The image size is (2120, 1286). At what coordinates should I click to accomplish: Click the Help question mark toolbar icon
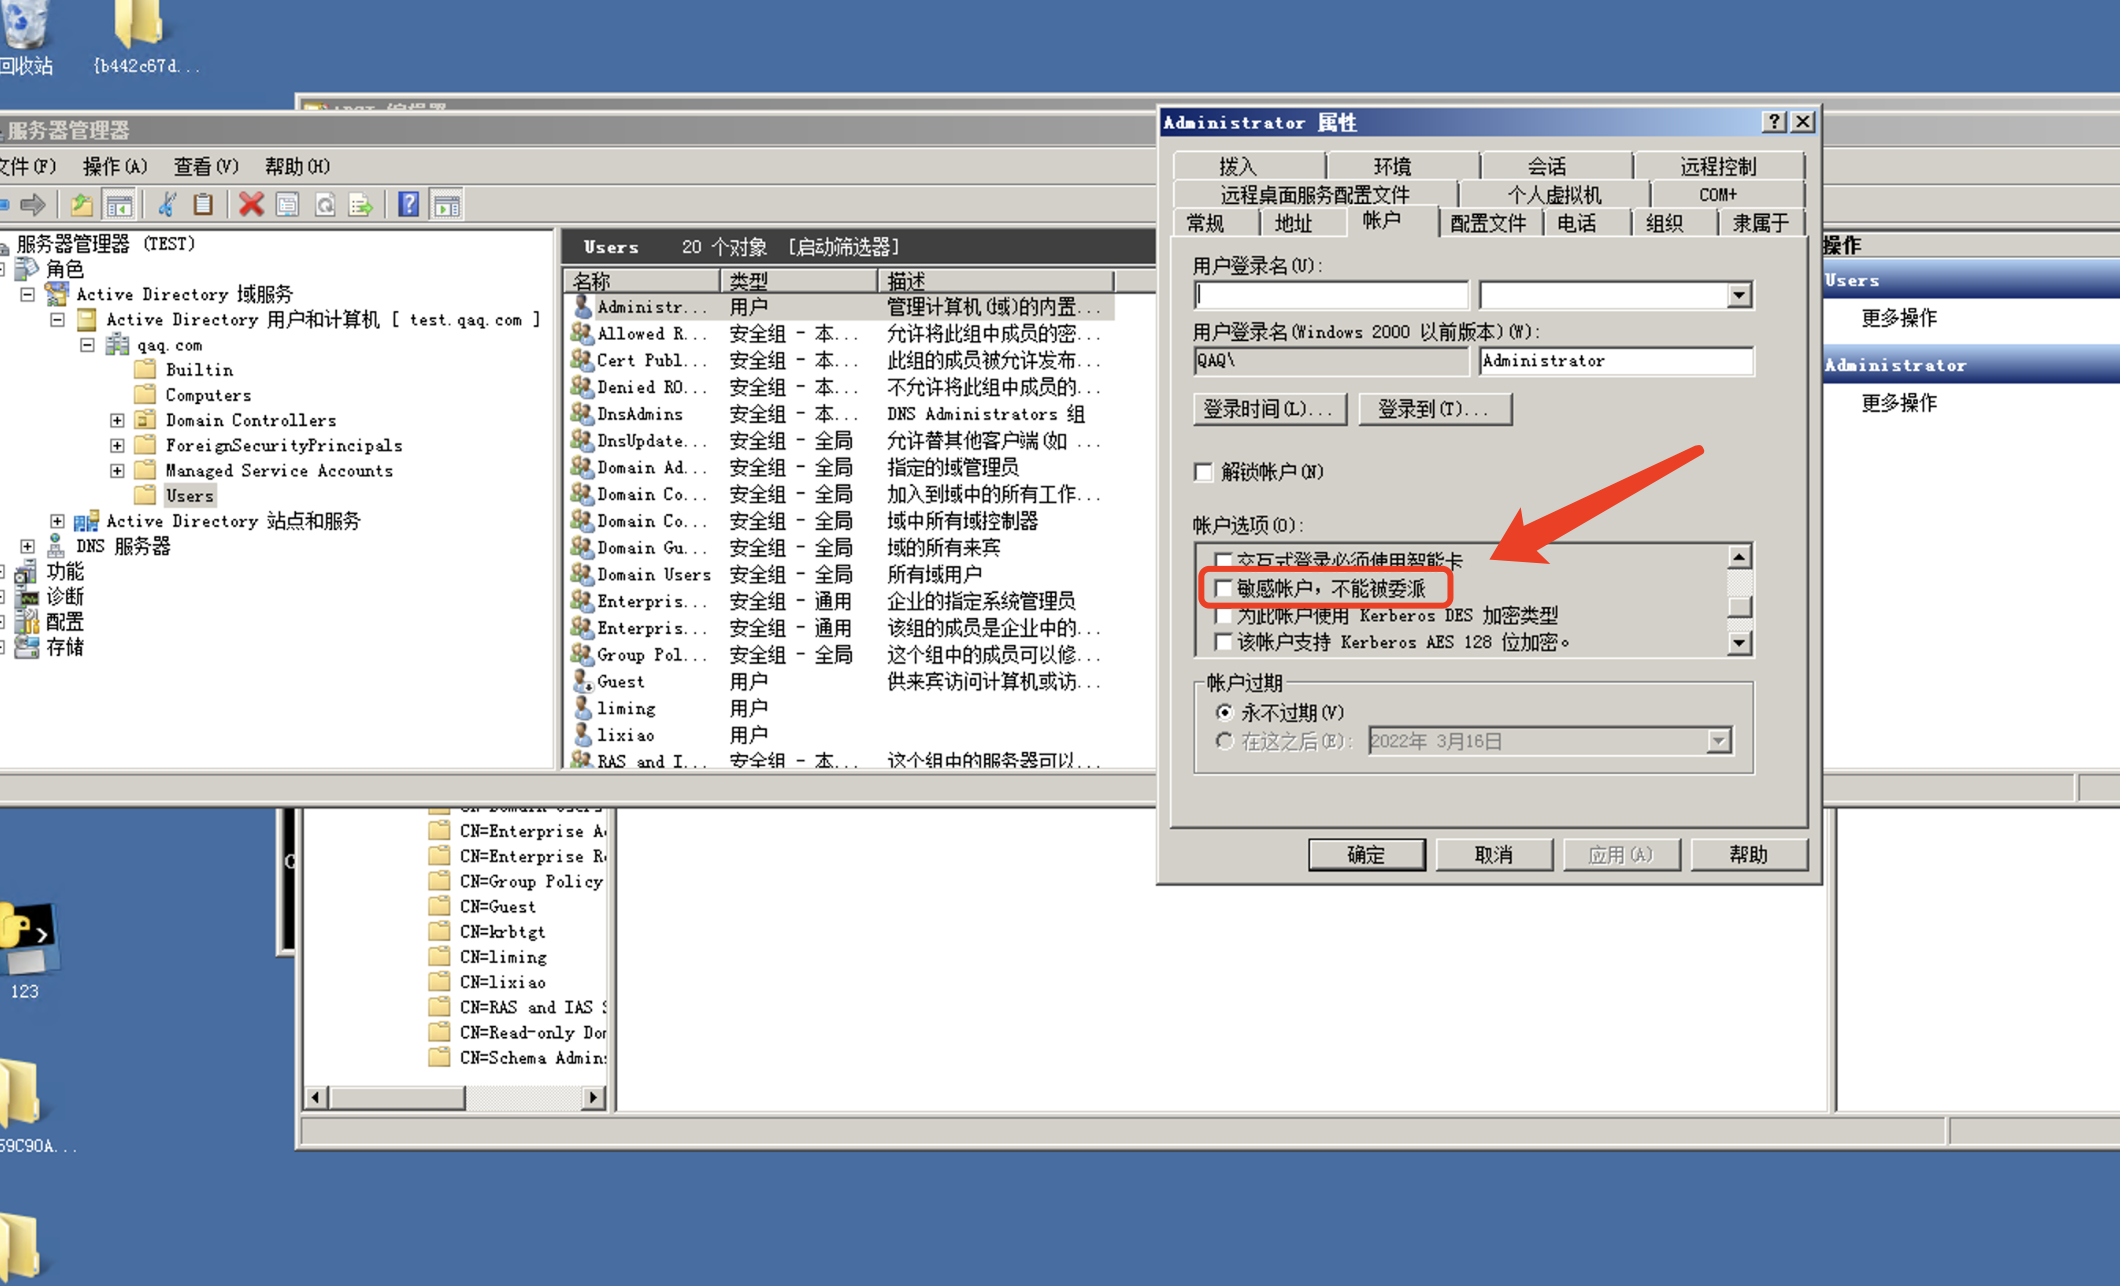408,204
